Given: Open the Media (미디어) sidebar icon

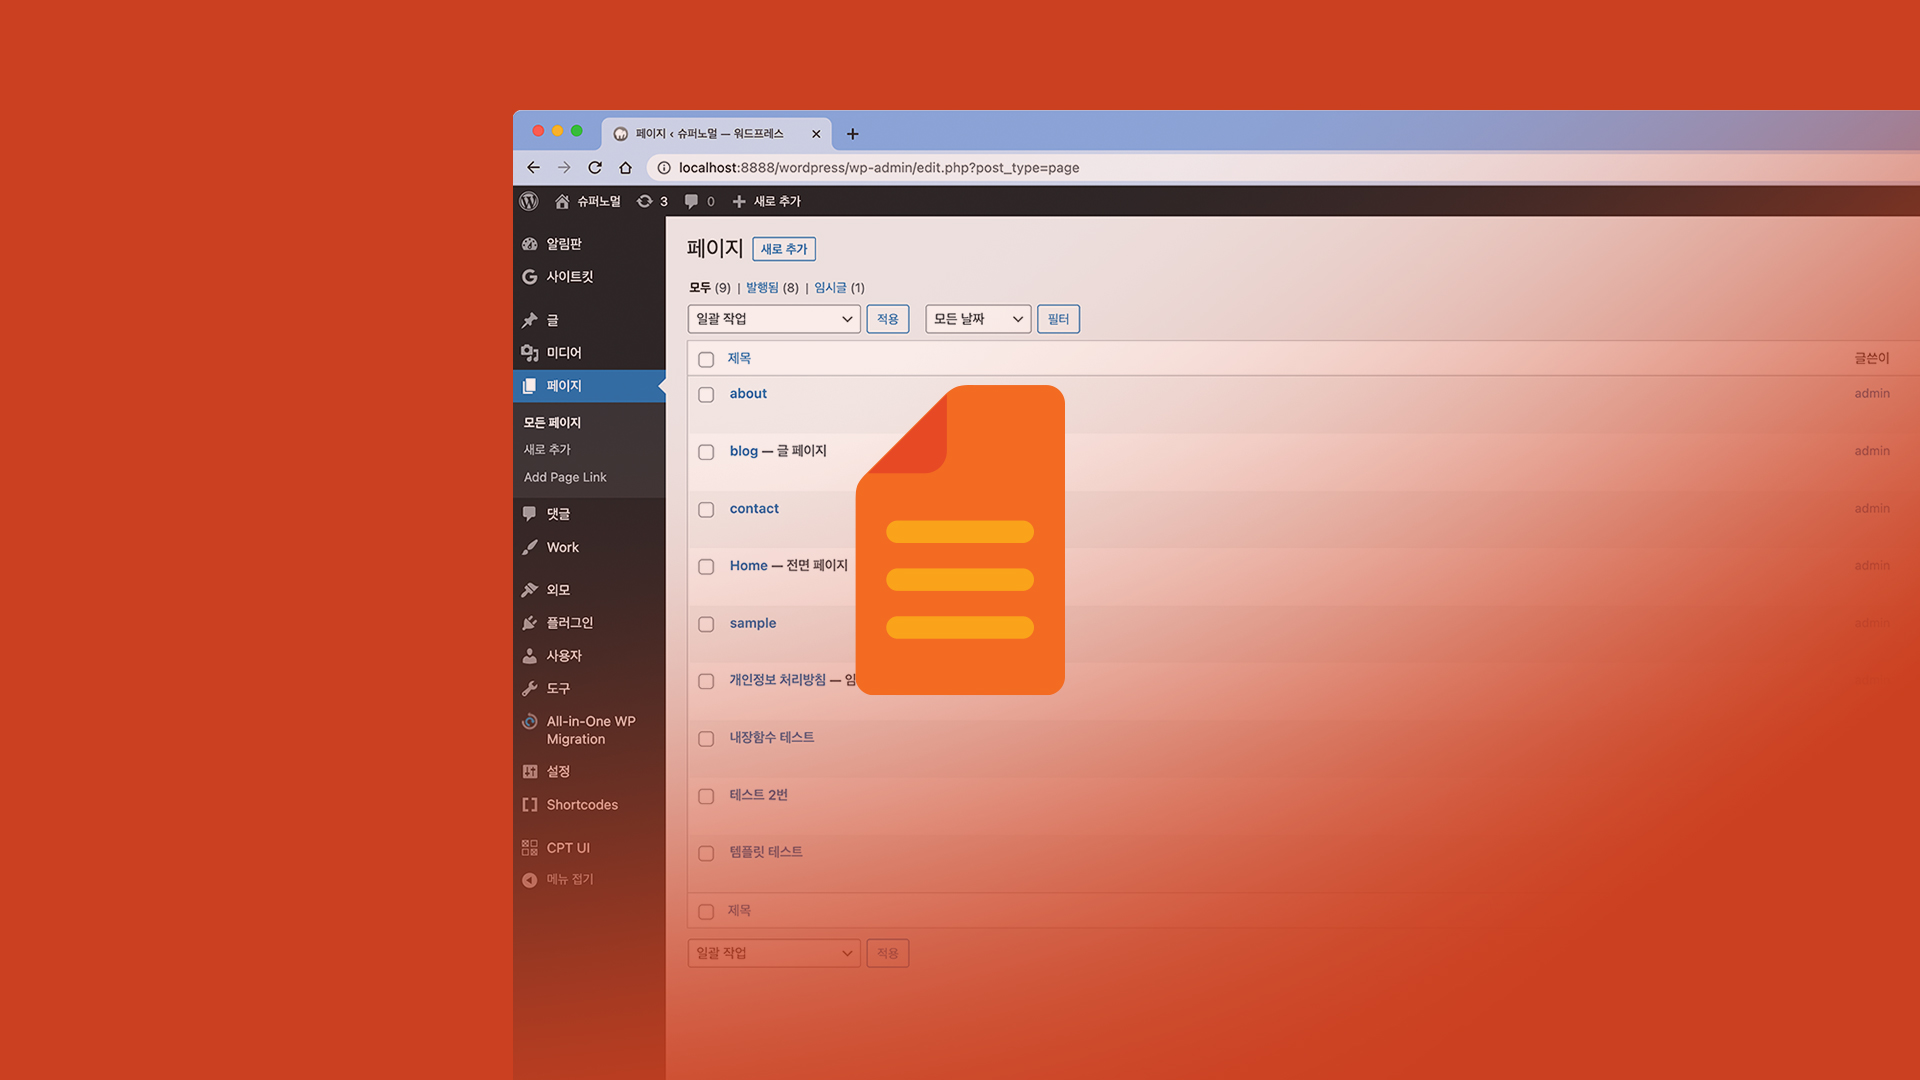Looking at the screenshot, I should [530, 353].
